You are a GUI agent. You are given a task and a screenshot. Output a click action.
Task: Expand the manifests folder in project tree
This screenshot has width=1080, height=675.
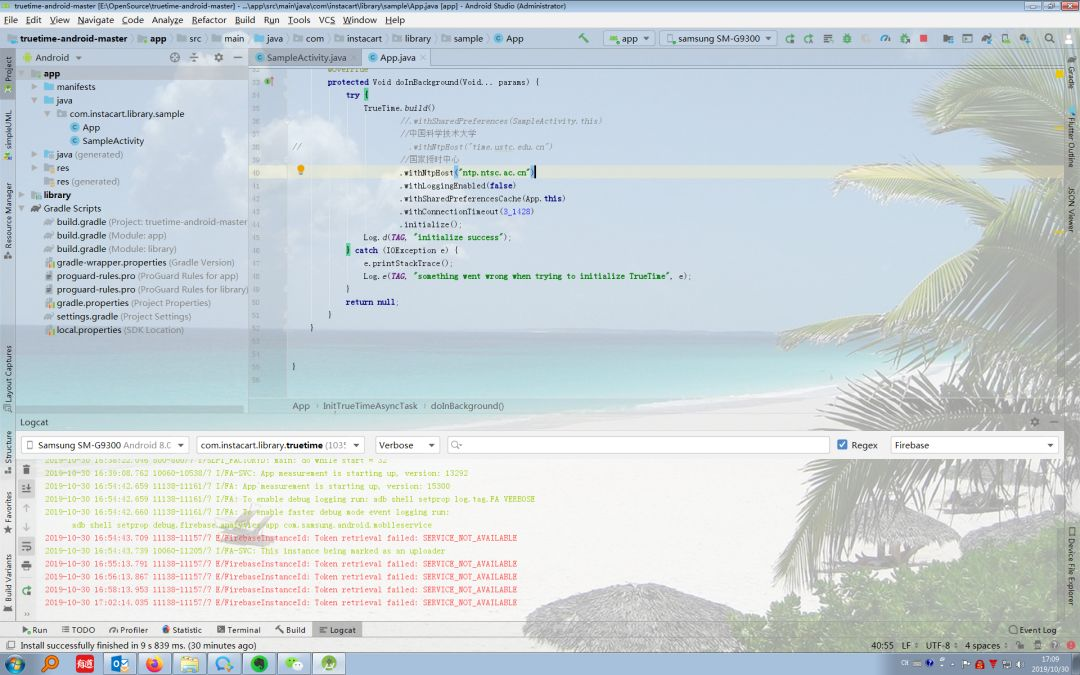(x=35, y=87)
